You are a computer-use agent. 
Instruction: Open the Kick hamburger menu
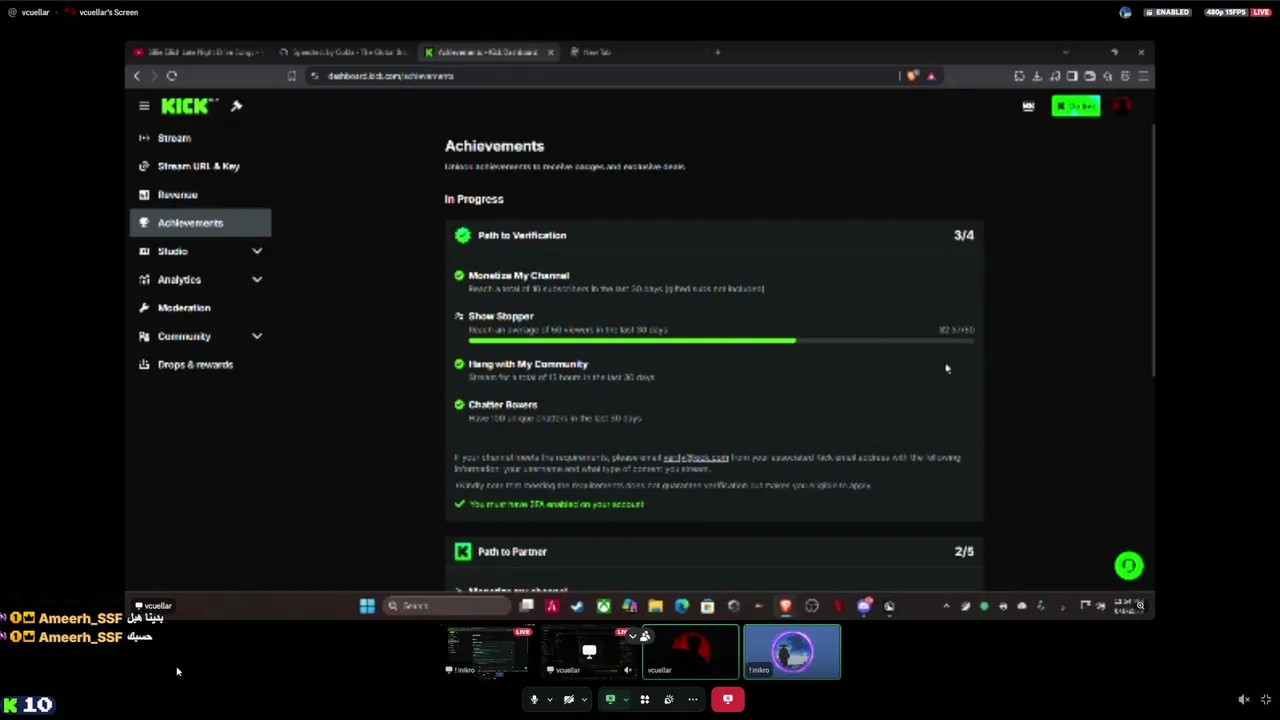click(144, 106)
